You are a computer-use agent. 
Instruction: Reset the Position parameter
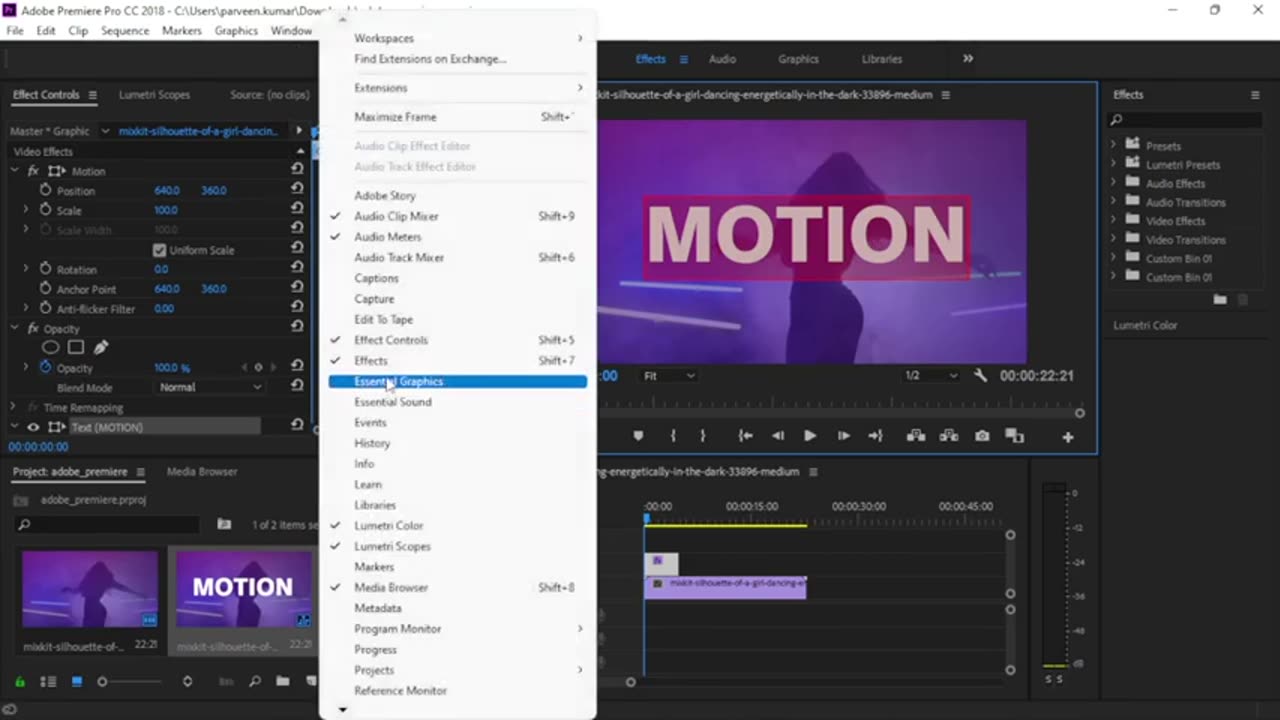pos(297,190)
